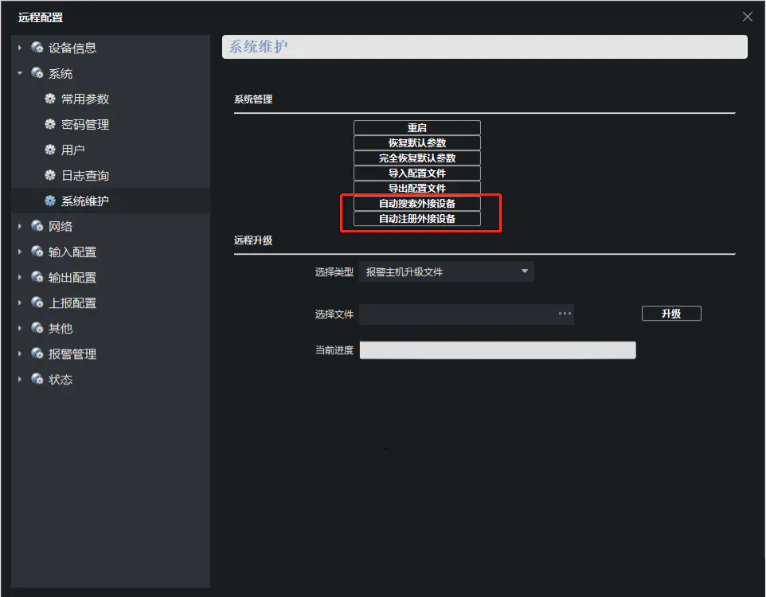The height and width of the screenshot is (597, 766).
Task: Click the 报警管理 category icon
Action: coord(37,354)
